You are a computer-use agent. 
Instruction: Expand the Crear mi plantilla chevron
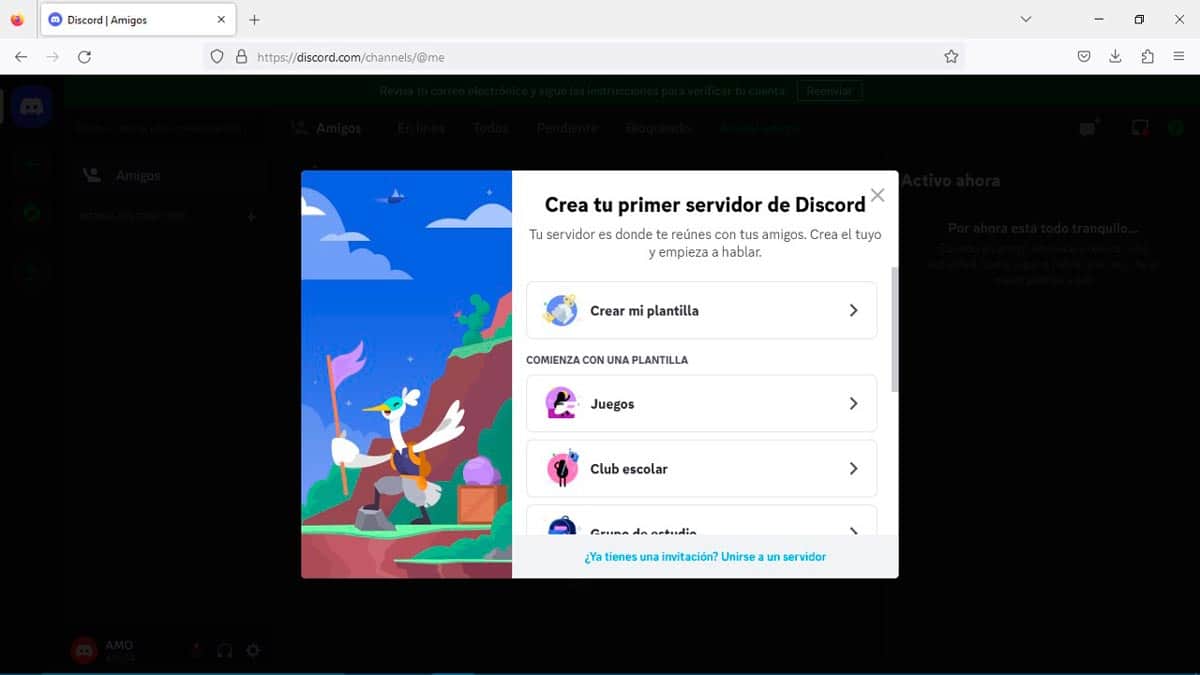(x=853, y=310)
